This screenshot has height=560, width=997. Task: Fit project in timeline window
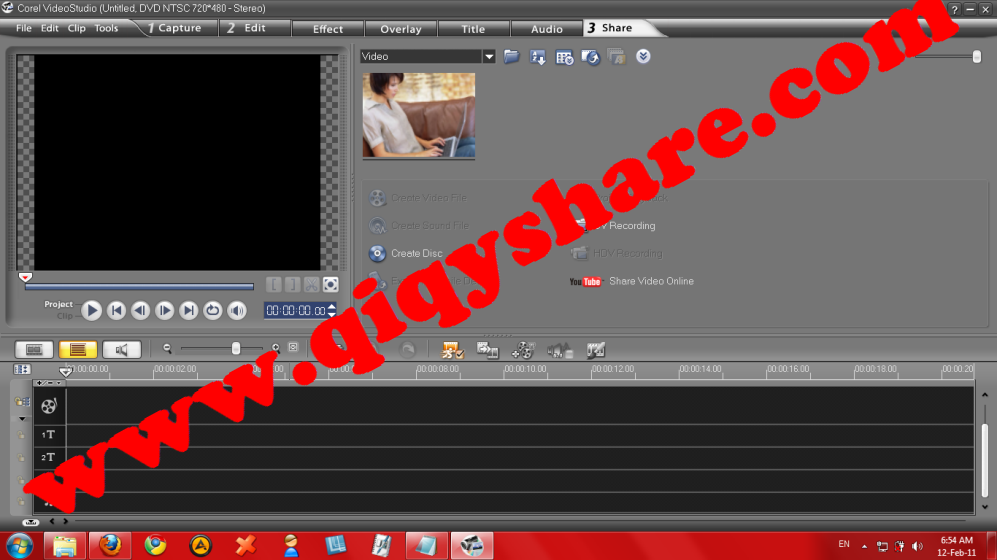(293, 348)
